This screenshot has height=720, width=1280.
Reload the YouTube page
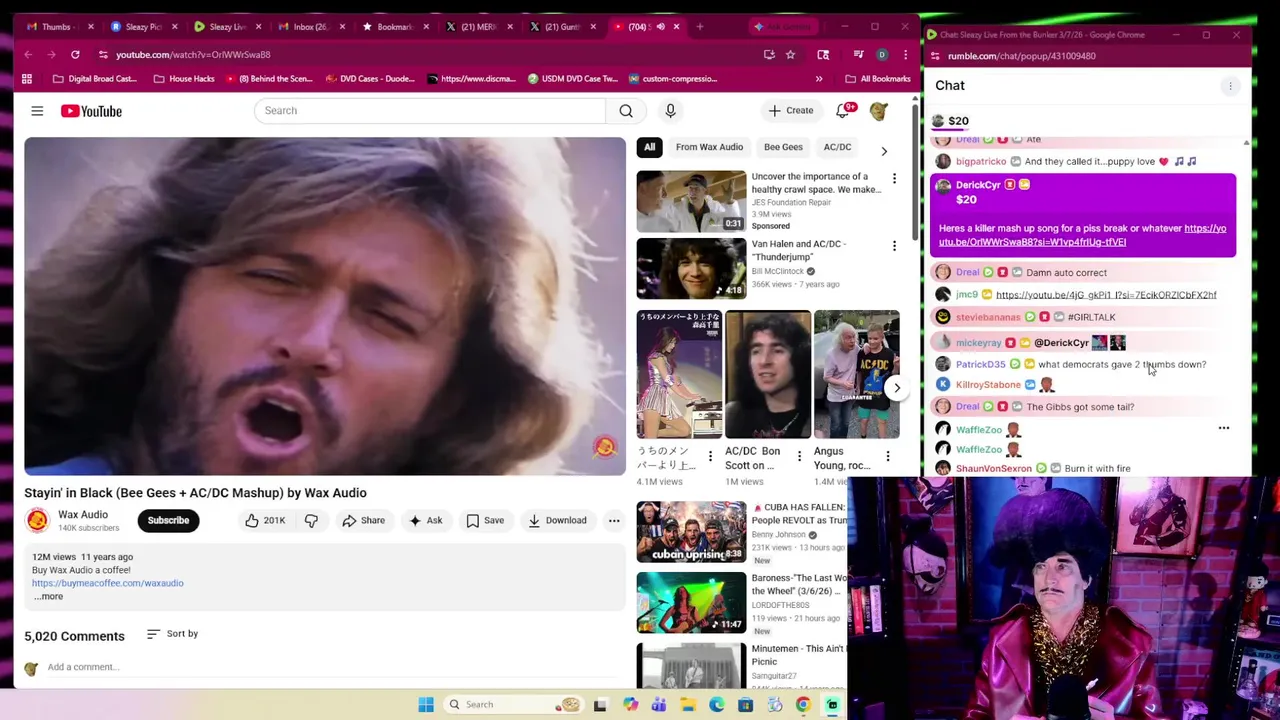[x=75, y=55]
